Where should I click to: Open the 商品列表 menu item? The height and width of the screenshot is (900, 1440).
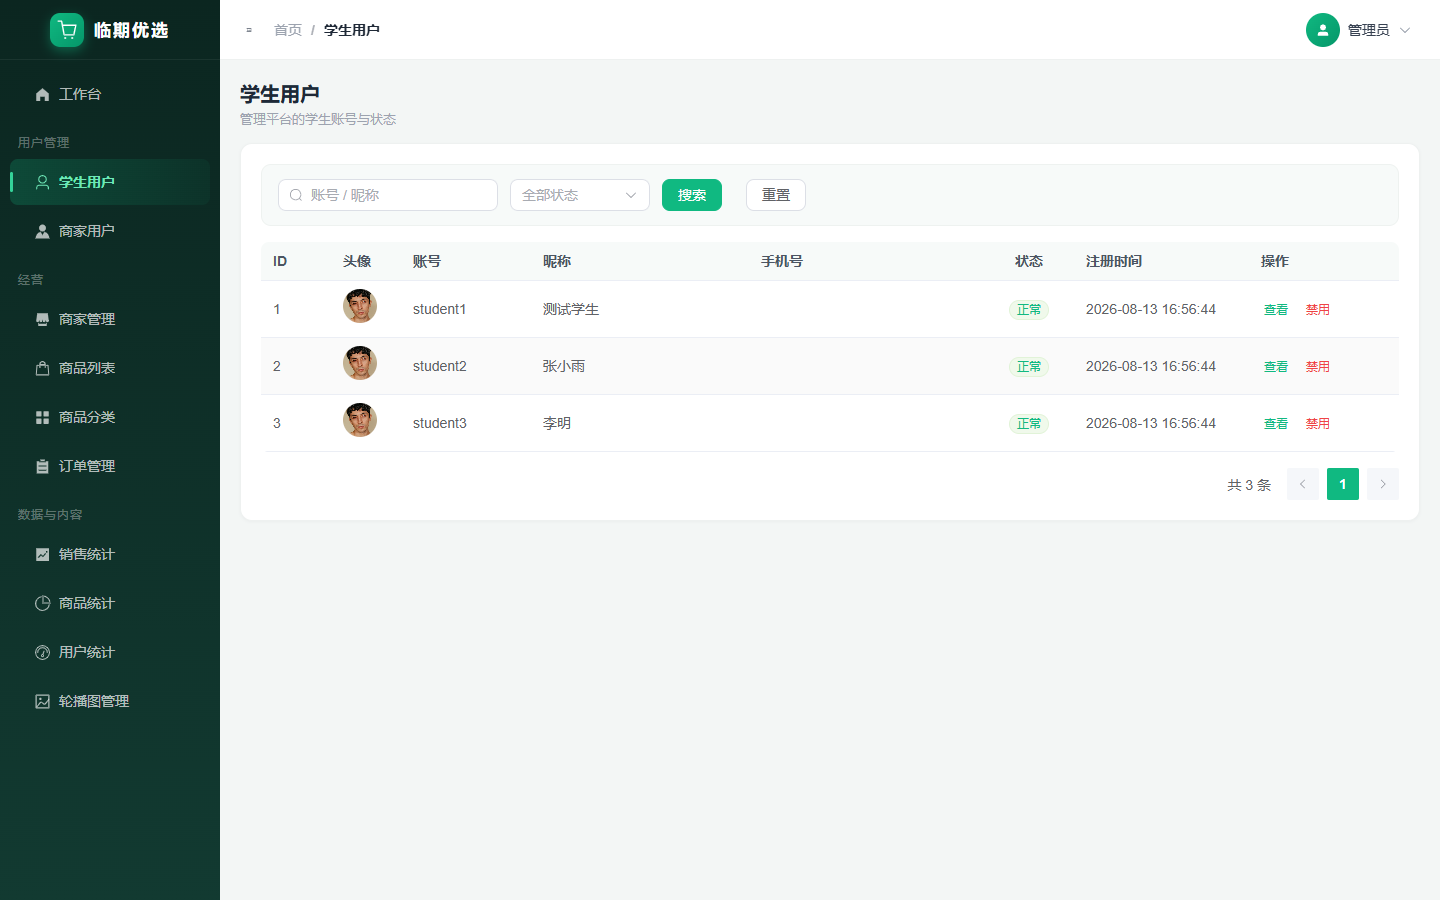110,368
